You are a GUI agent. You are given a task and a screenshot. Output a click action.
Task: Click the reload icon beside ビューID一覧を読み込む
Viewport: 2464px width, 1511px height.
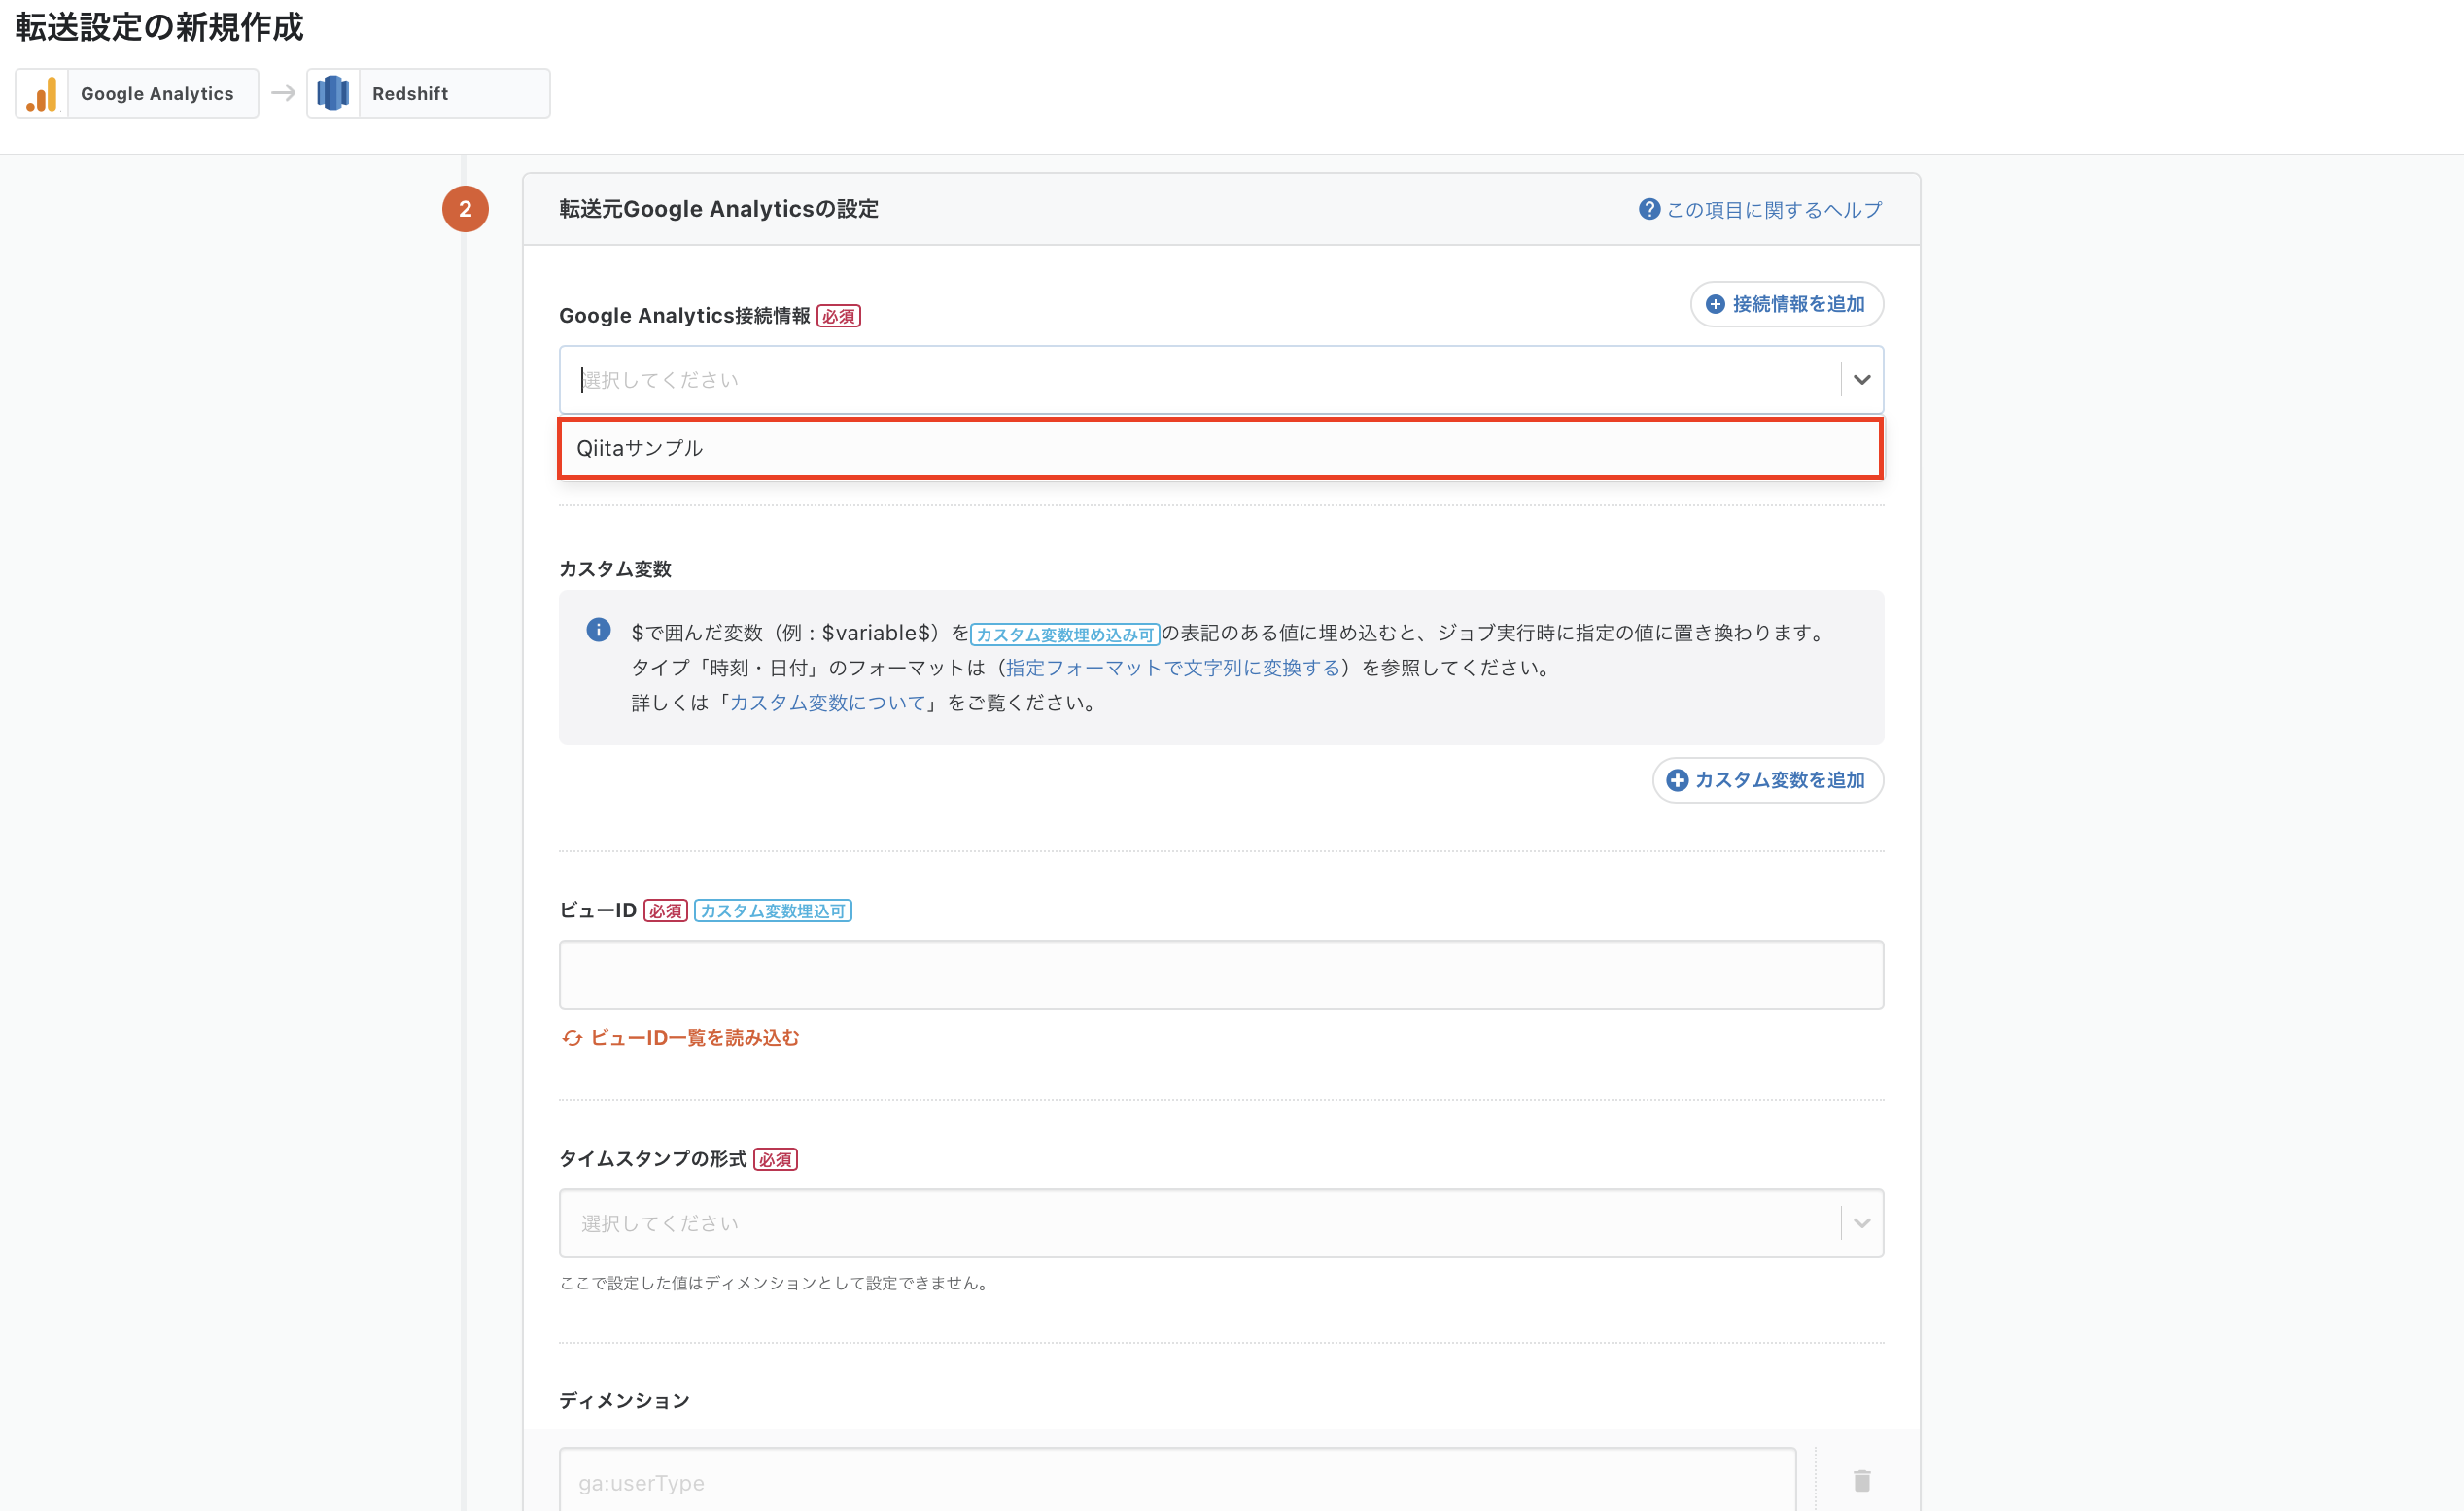572,1038
